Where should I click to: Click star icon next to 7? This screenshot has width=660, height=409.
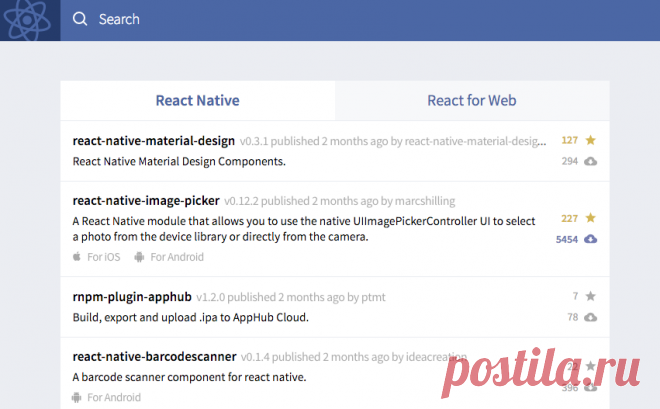[591, 296]
